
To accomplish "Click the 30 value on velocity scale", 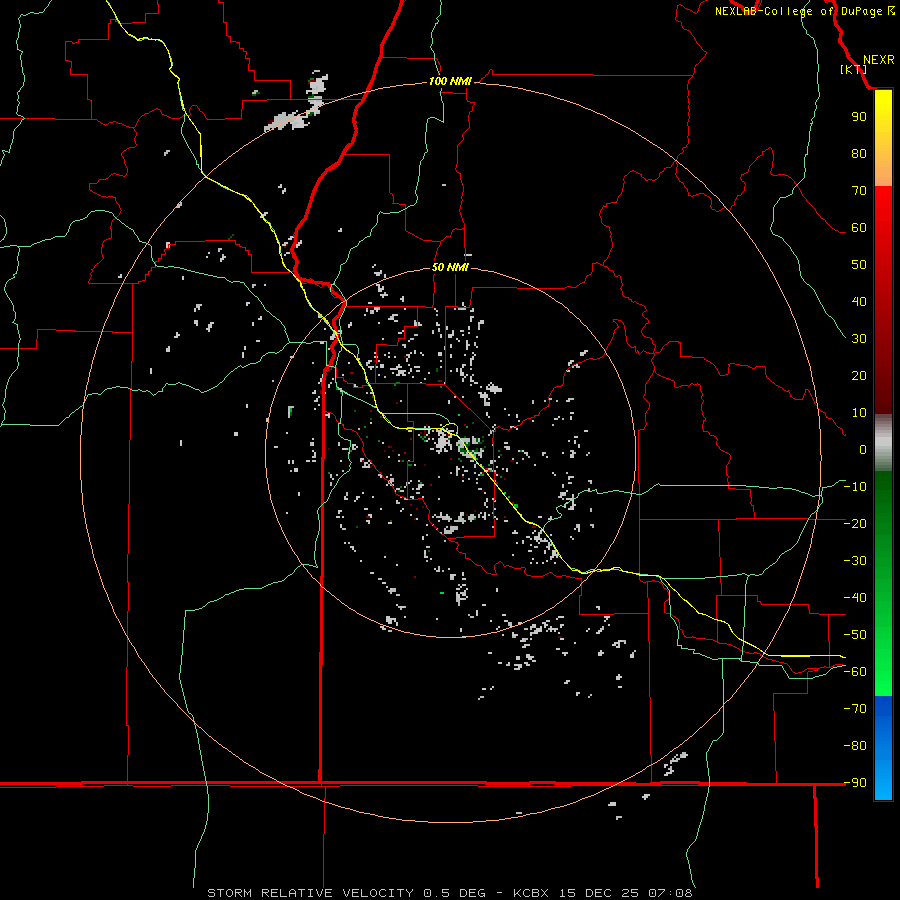I will (859, 339).
